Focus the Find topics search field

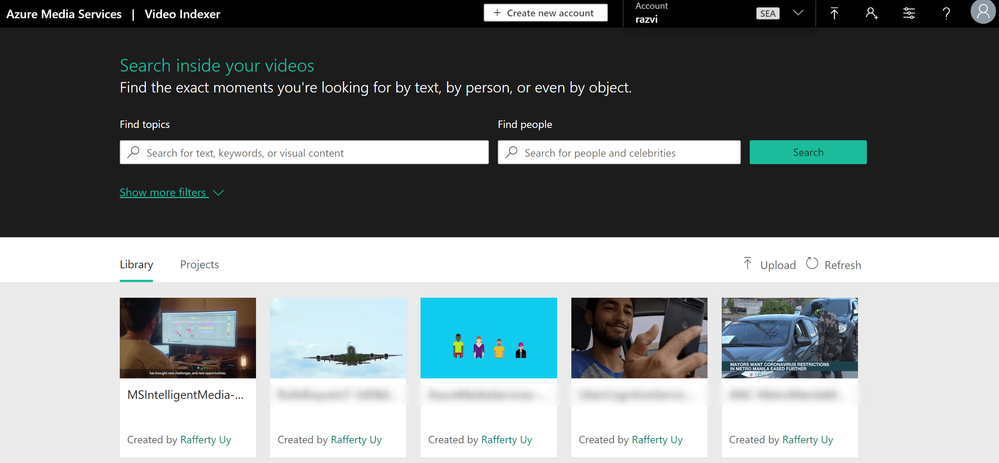[x=304, y=152]
